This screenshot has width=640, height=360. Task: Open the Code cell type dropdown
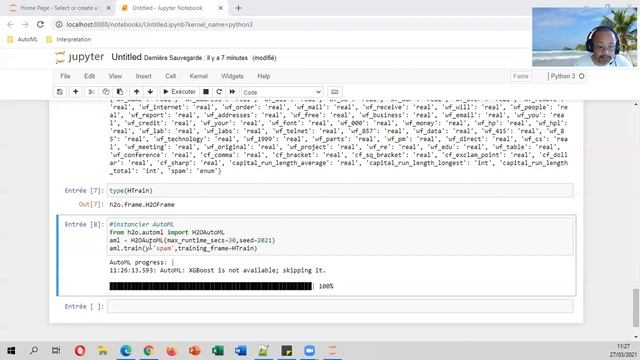282,92
